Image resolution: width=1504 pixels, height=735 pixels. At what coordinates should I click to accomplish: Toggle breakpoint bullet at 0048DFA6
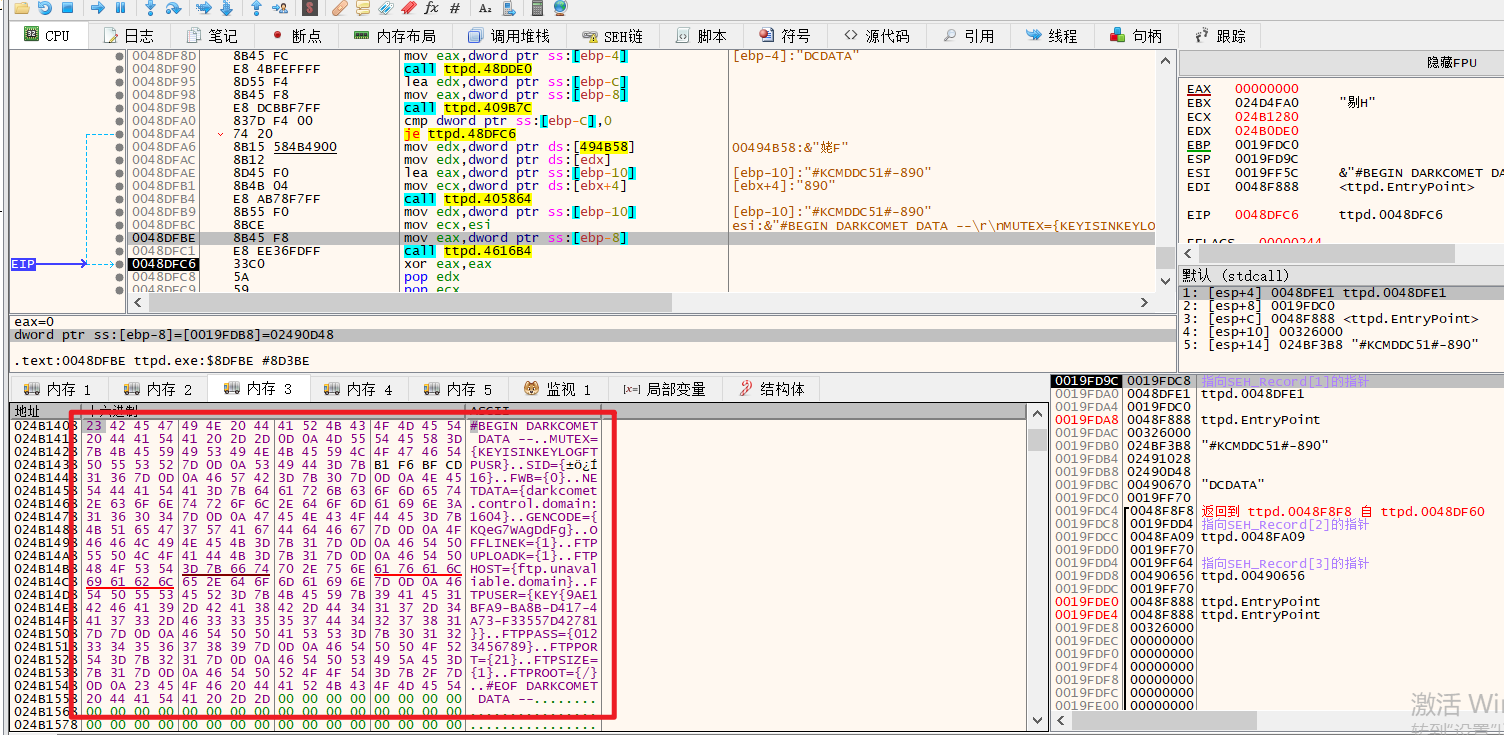[x=120, y=147]
